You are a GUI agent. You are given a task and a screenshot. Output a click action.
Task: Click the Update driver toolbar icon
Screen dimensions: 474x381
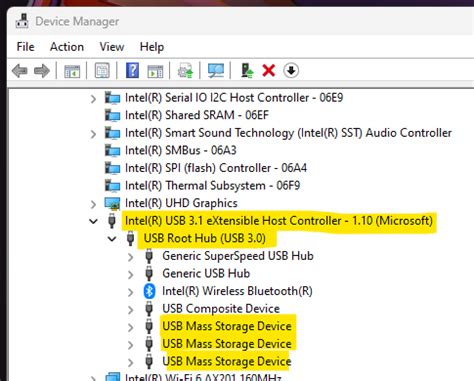point(247,71)
